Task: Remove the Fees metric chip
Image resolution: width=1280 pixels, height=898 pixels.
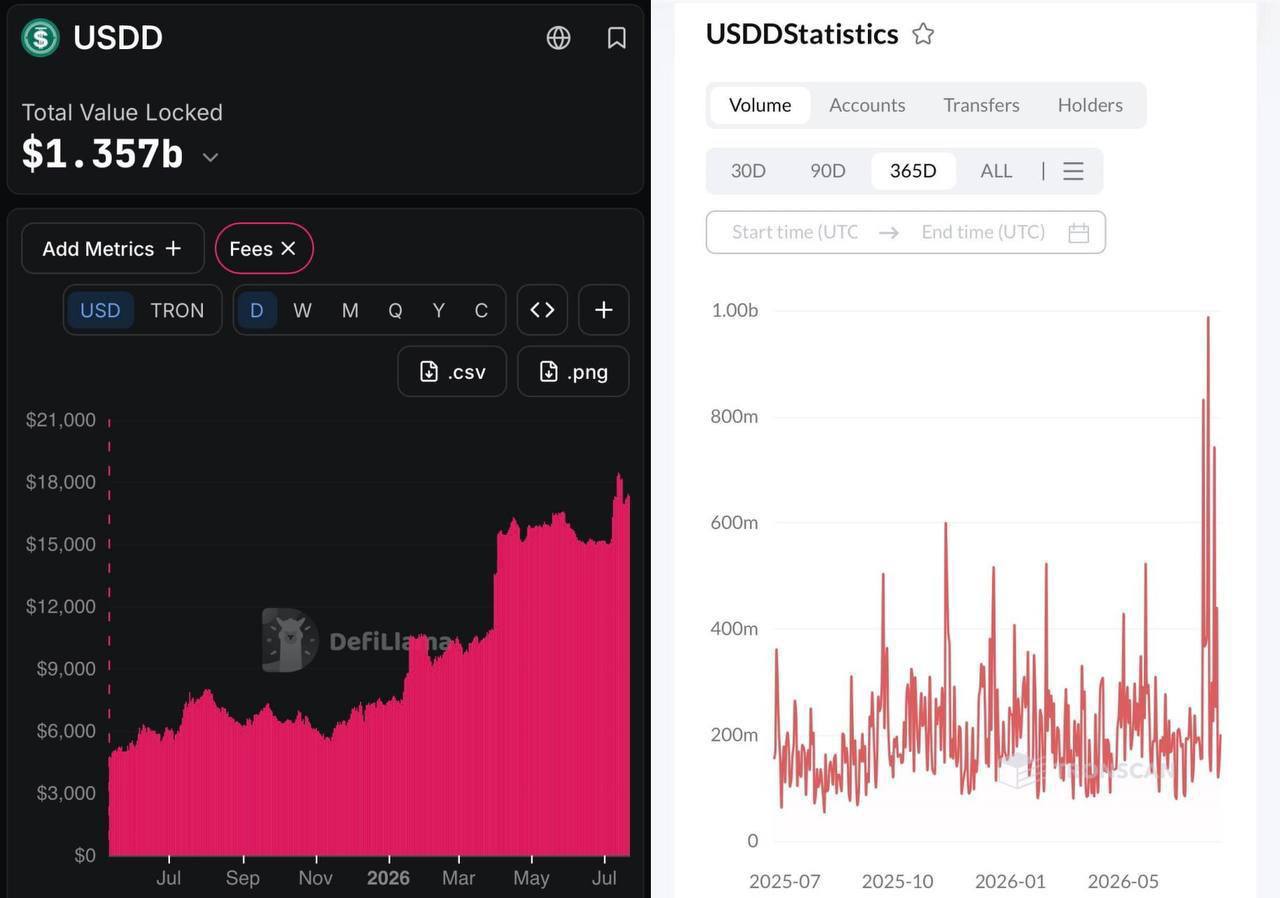Action: (x=288, y=249)
